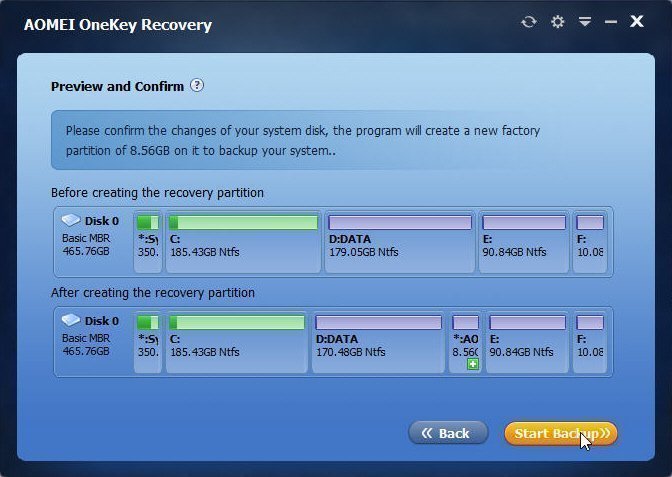Click the refresh icon in title bar

point(529,21)
